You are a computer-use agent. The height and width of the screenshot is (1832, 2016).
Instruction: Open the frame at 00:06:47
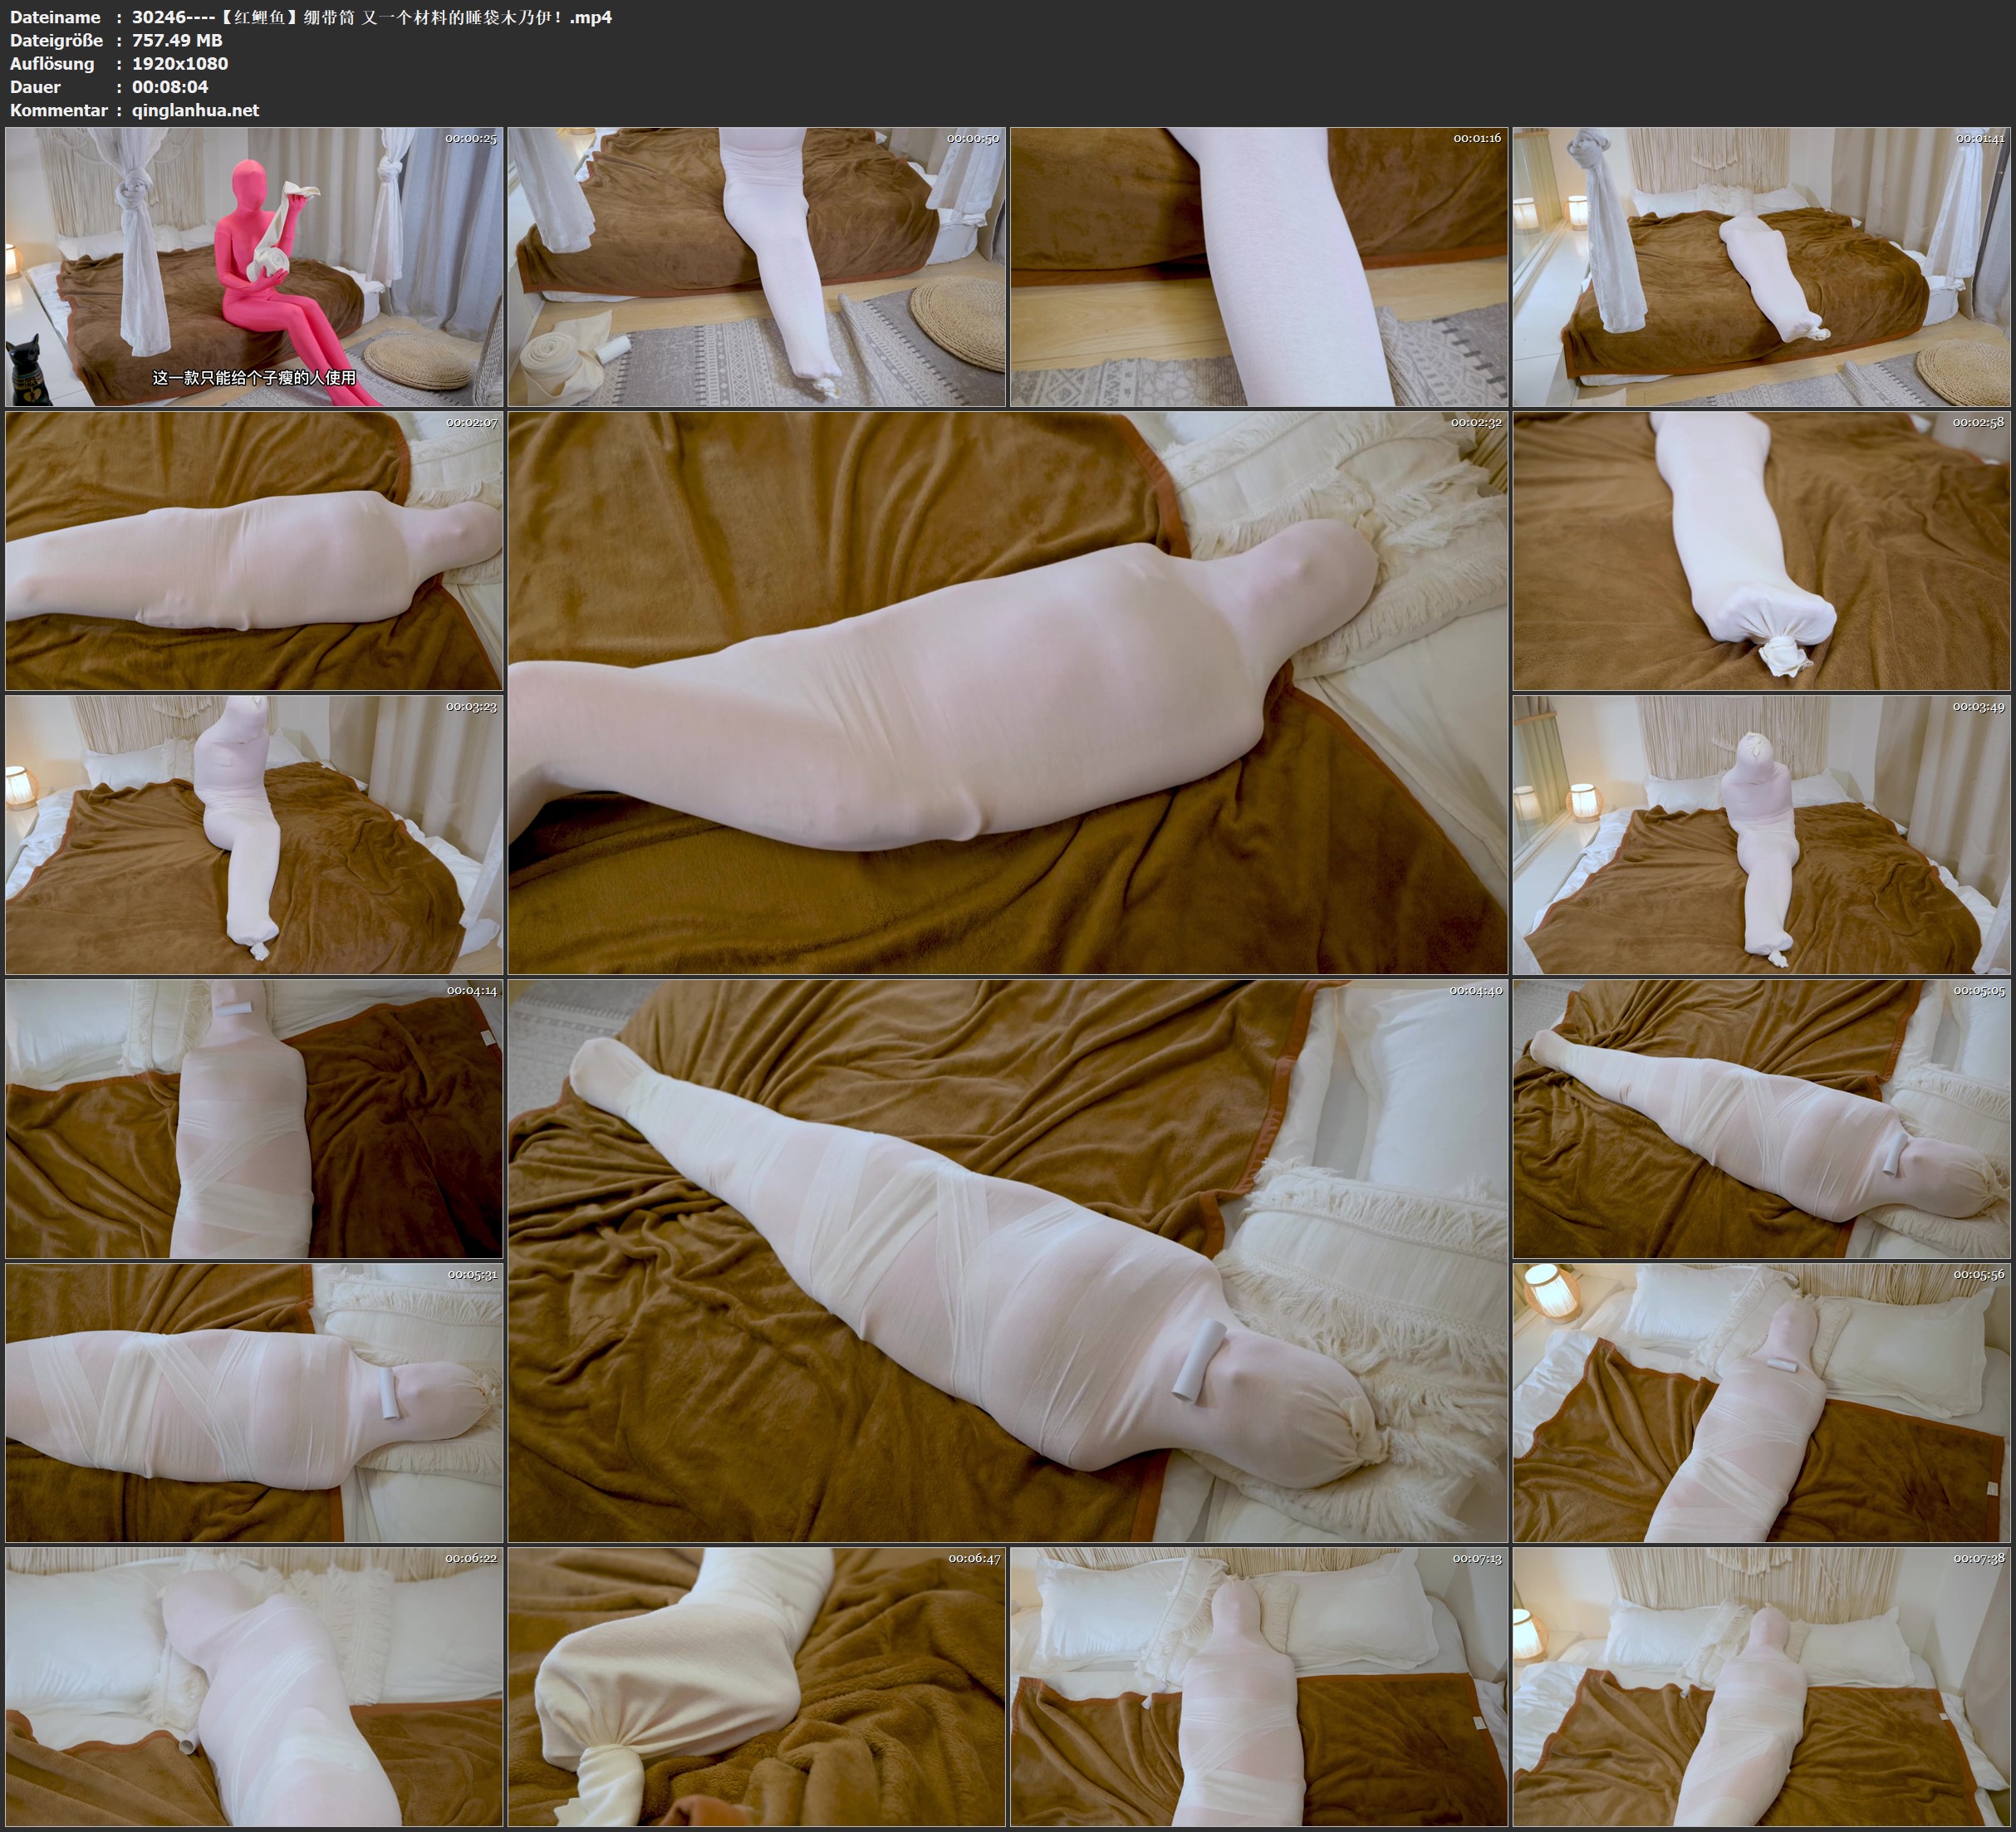point(756,1686)
